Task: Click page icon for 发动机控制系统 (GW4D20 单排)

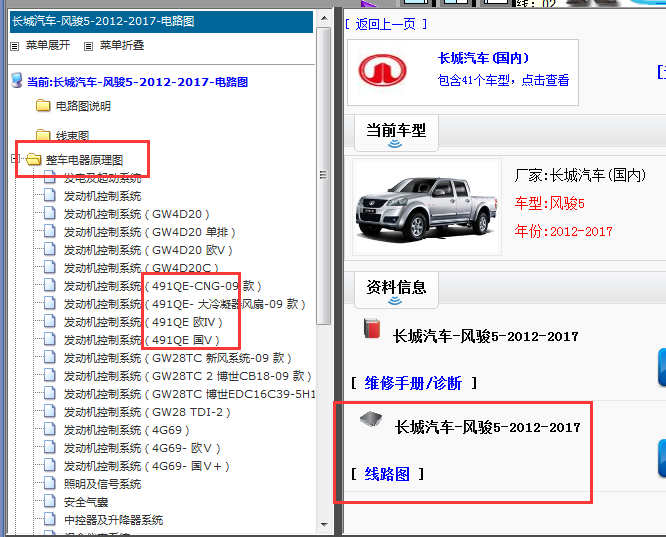Action: point(50,231)
